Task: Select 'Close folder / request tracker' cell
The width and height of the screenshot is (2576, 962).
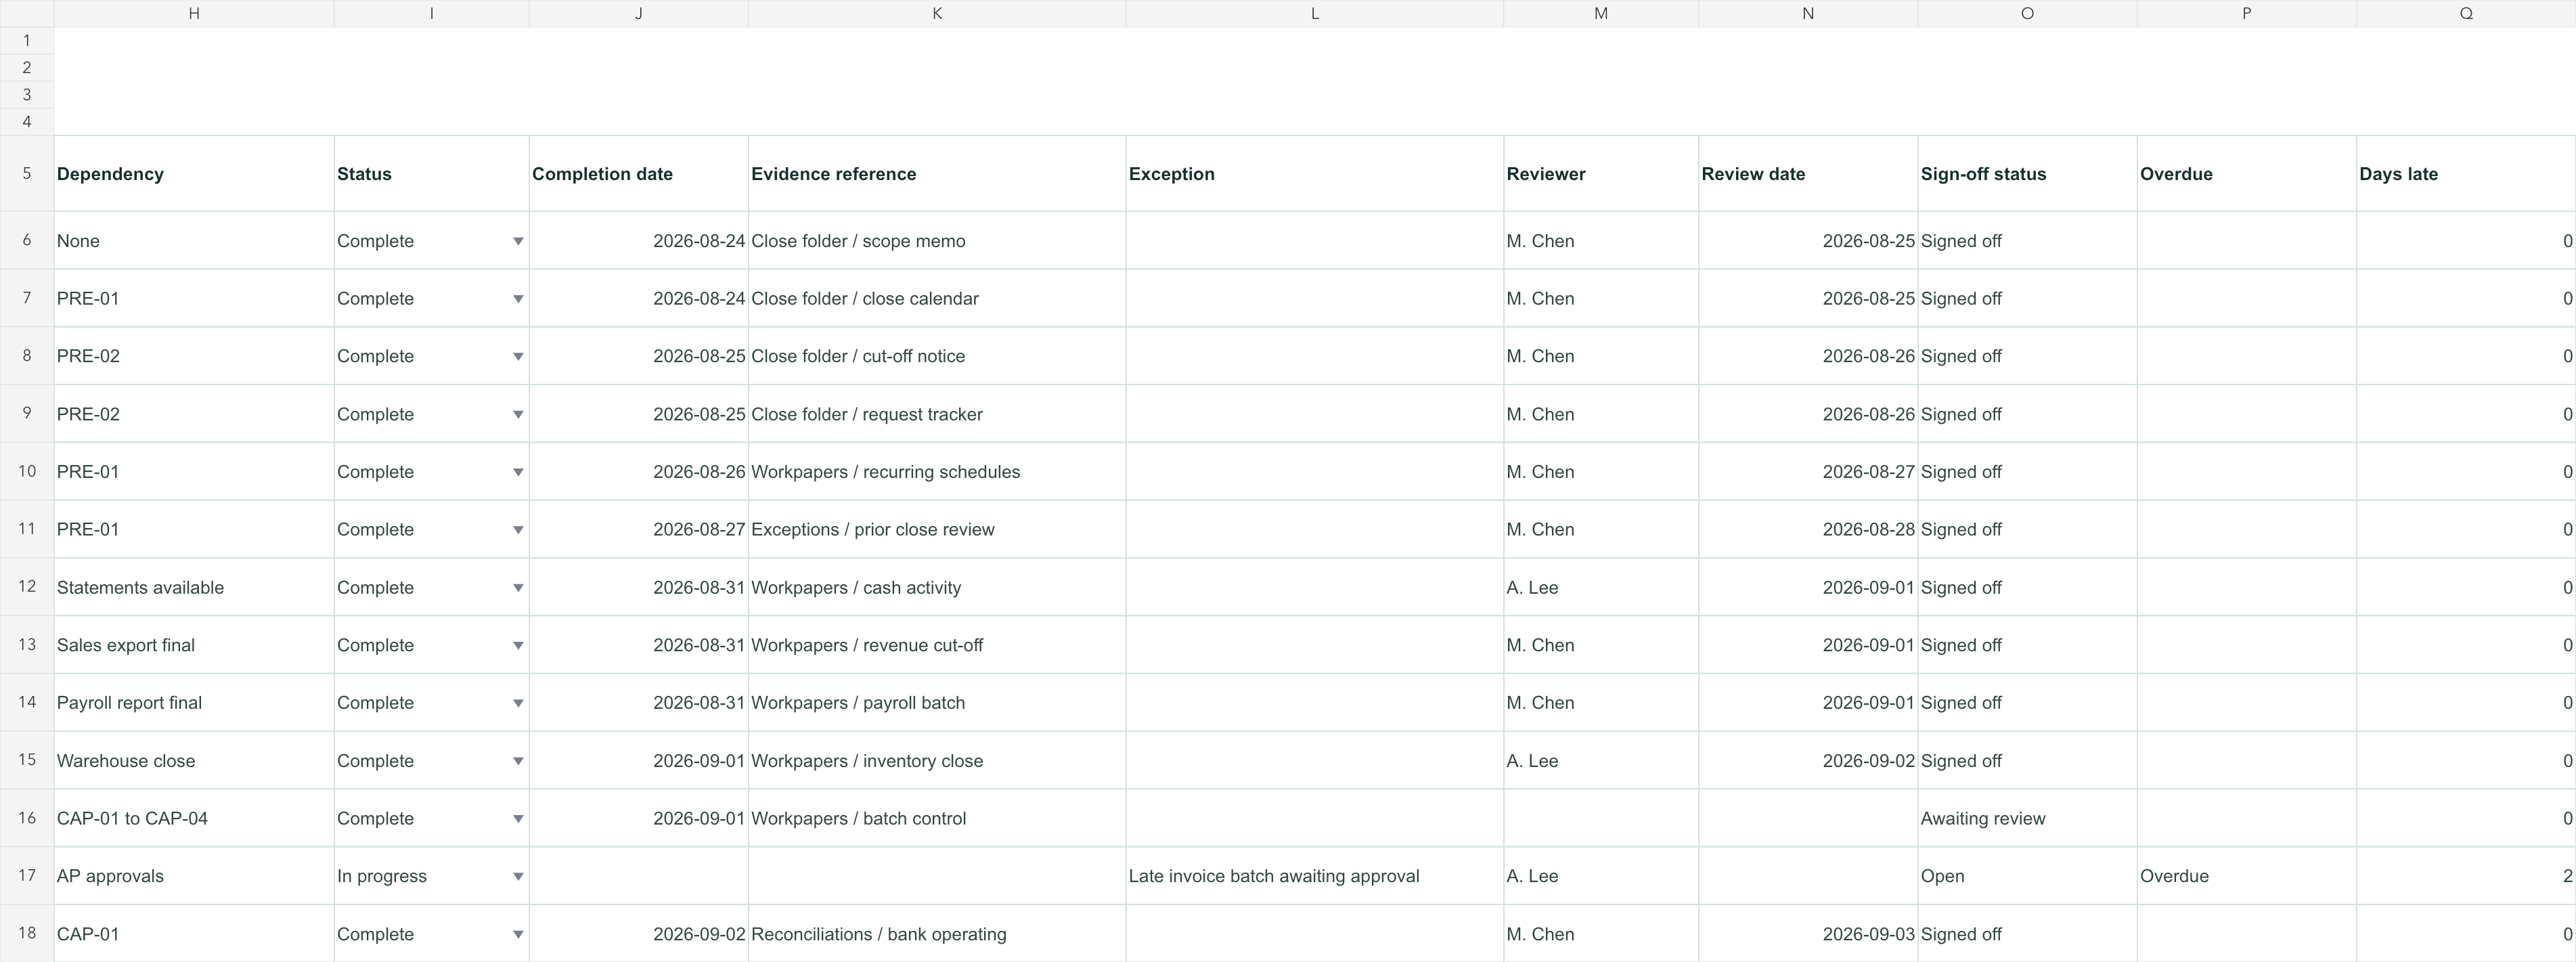Action: tap(937, 414)
